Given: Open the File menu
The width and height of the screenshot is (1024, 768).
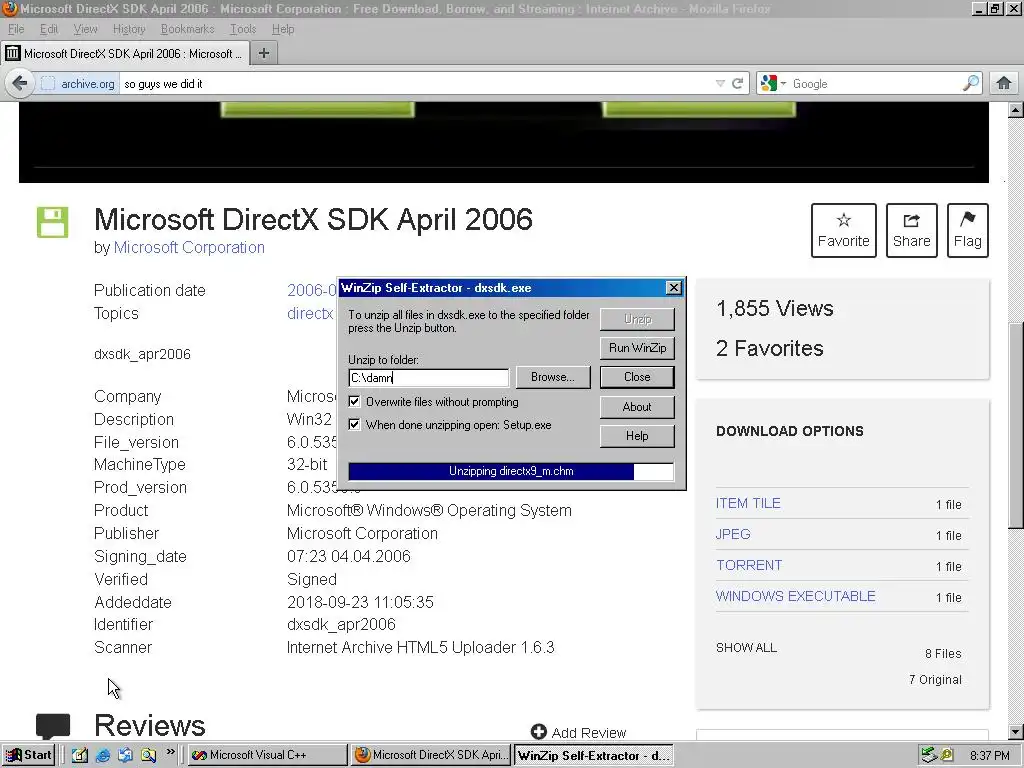Looking at the screenshot, I should click(16, 29).
